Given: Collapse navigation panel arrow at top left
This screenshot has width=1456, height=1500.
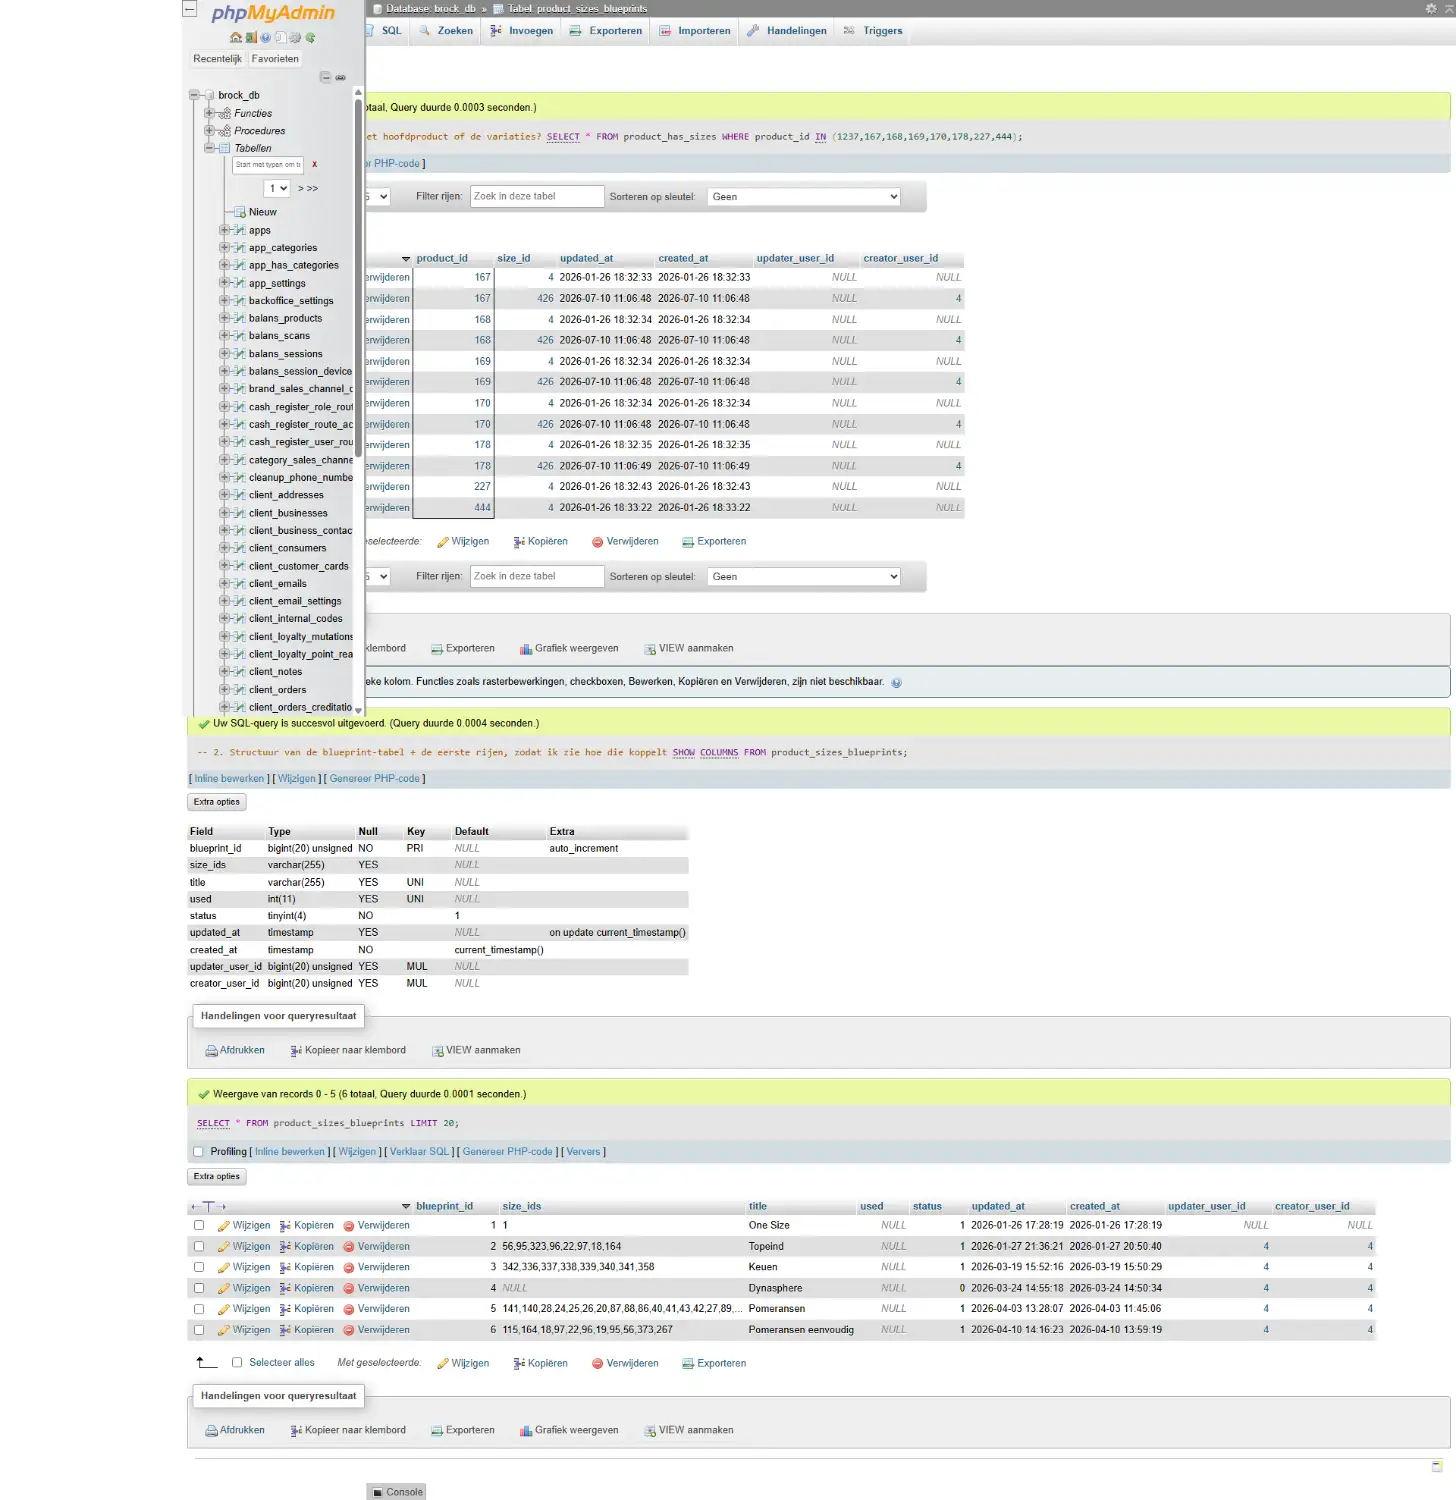Looking at the screenshot, I should [x=189, y=9].
